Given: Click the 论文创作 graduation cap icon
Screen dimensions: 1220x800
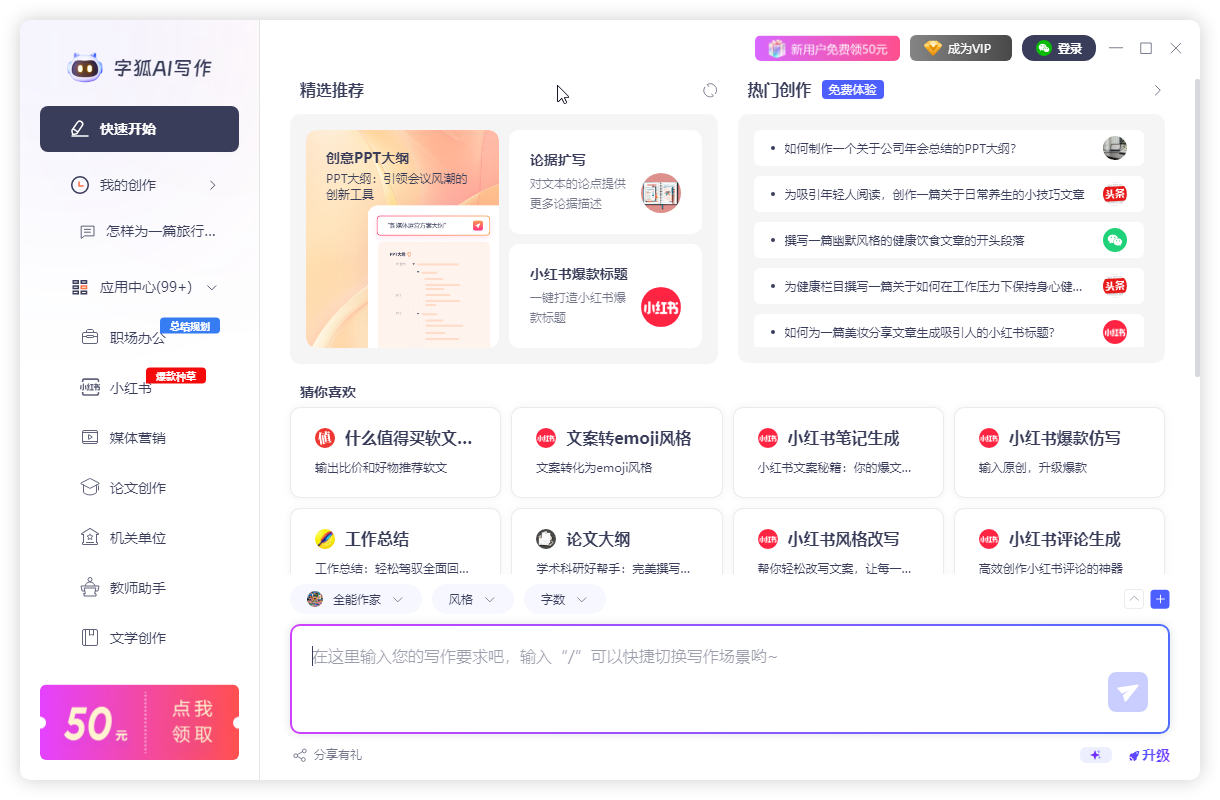Looking at the screenshot, I should [90, 487].
